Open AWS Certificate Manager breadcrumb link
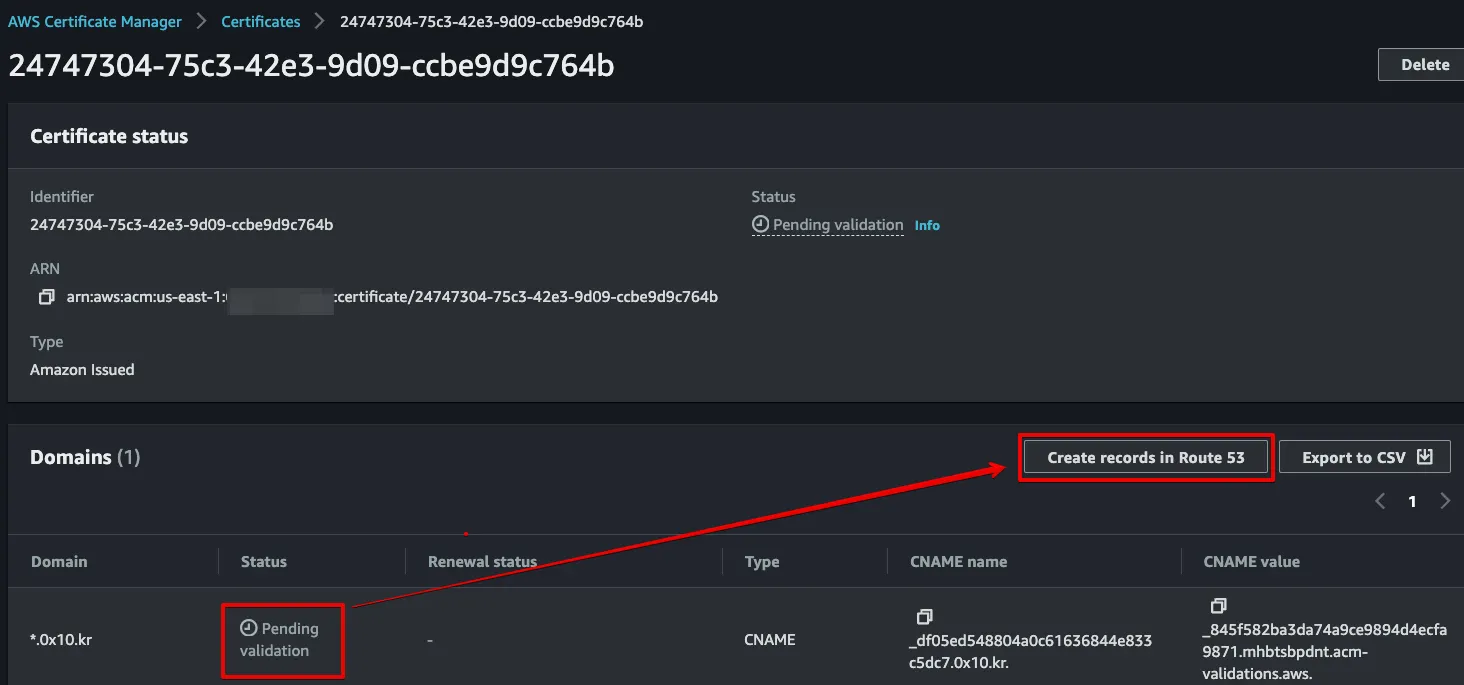Image resolution: width=1464 pixels, height=685 pixels. 95,21
